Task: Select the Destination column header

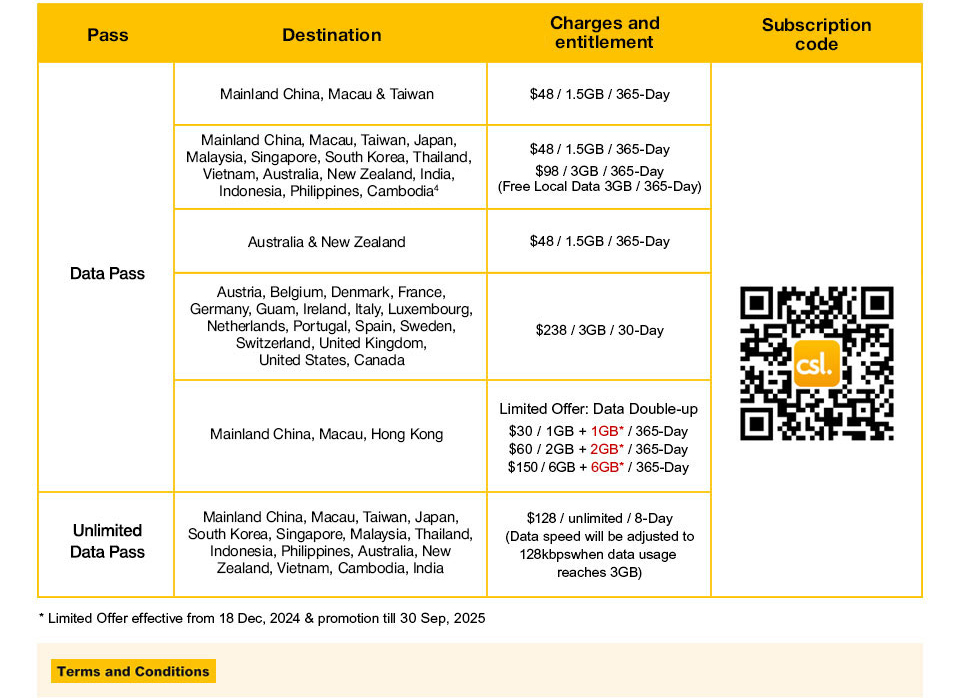Action: (331, 35)
